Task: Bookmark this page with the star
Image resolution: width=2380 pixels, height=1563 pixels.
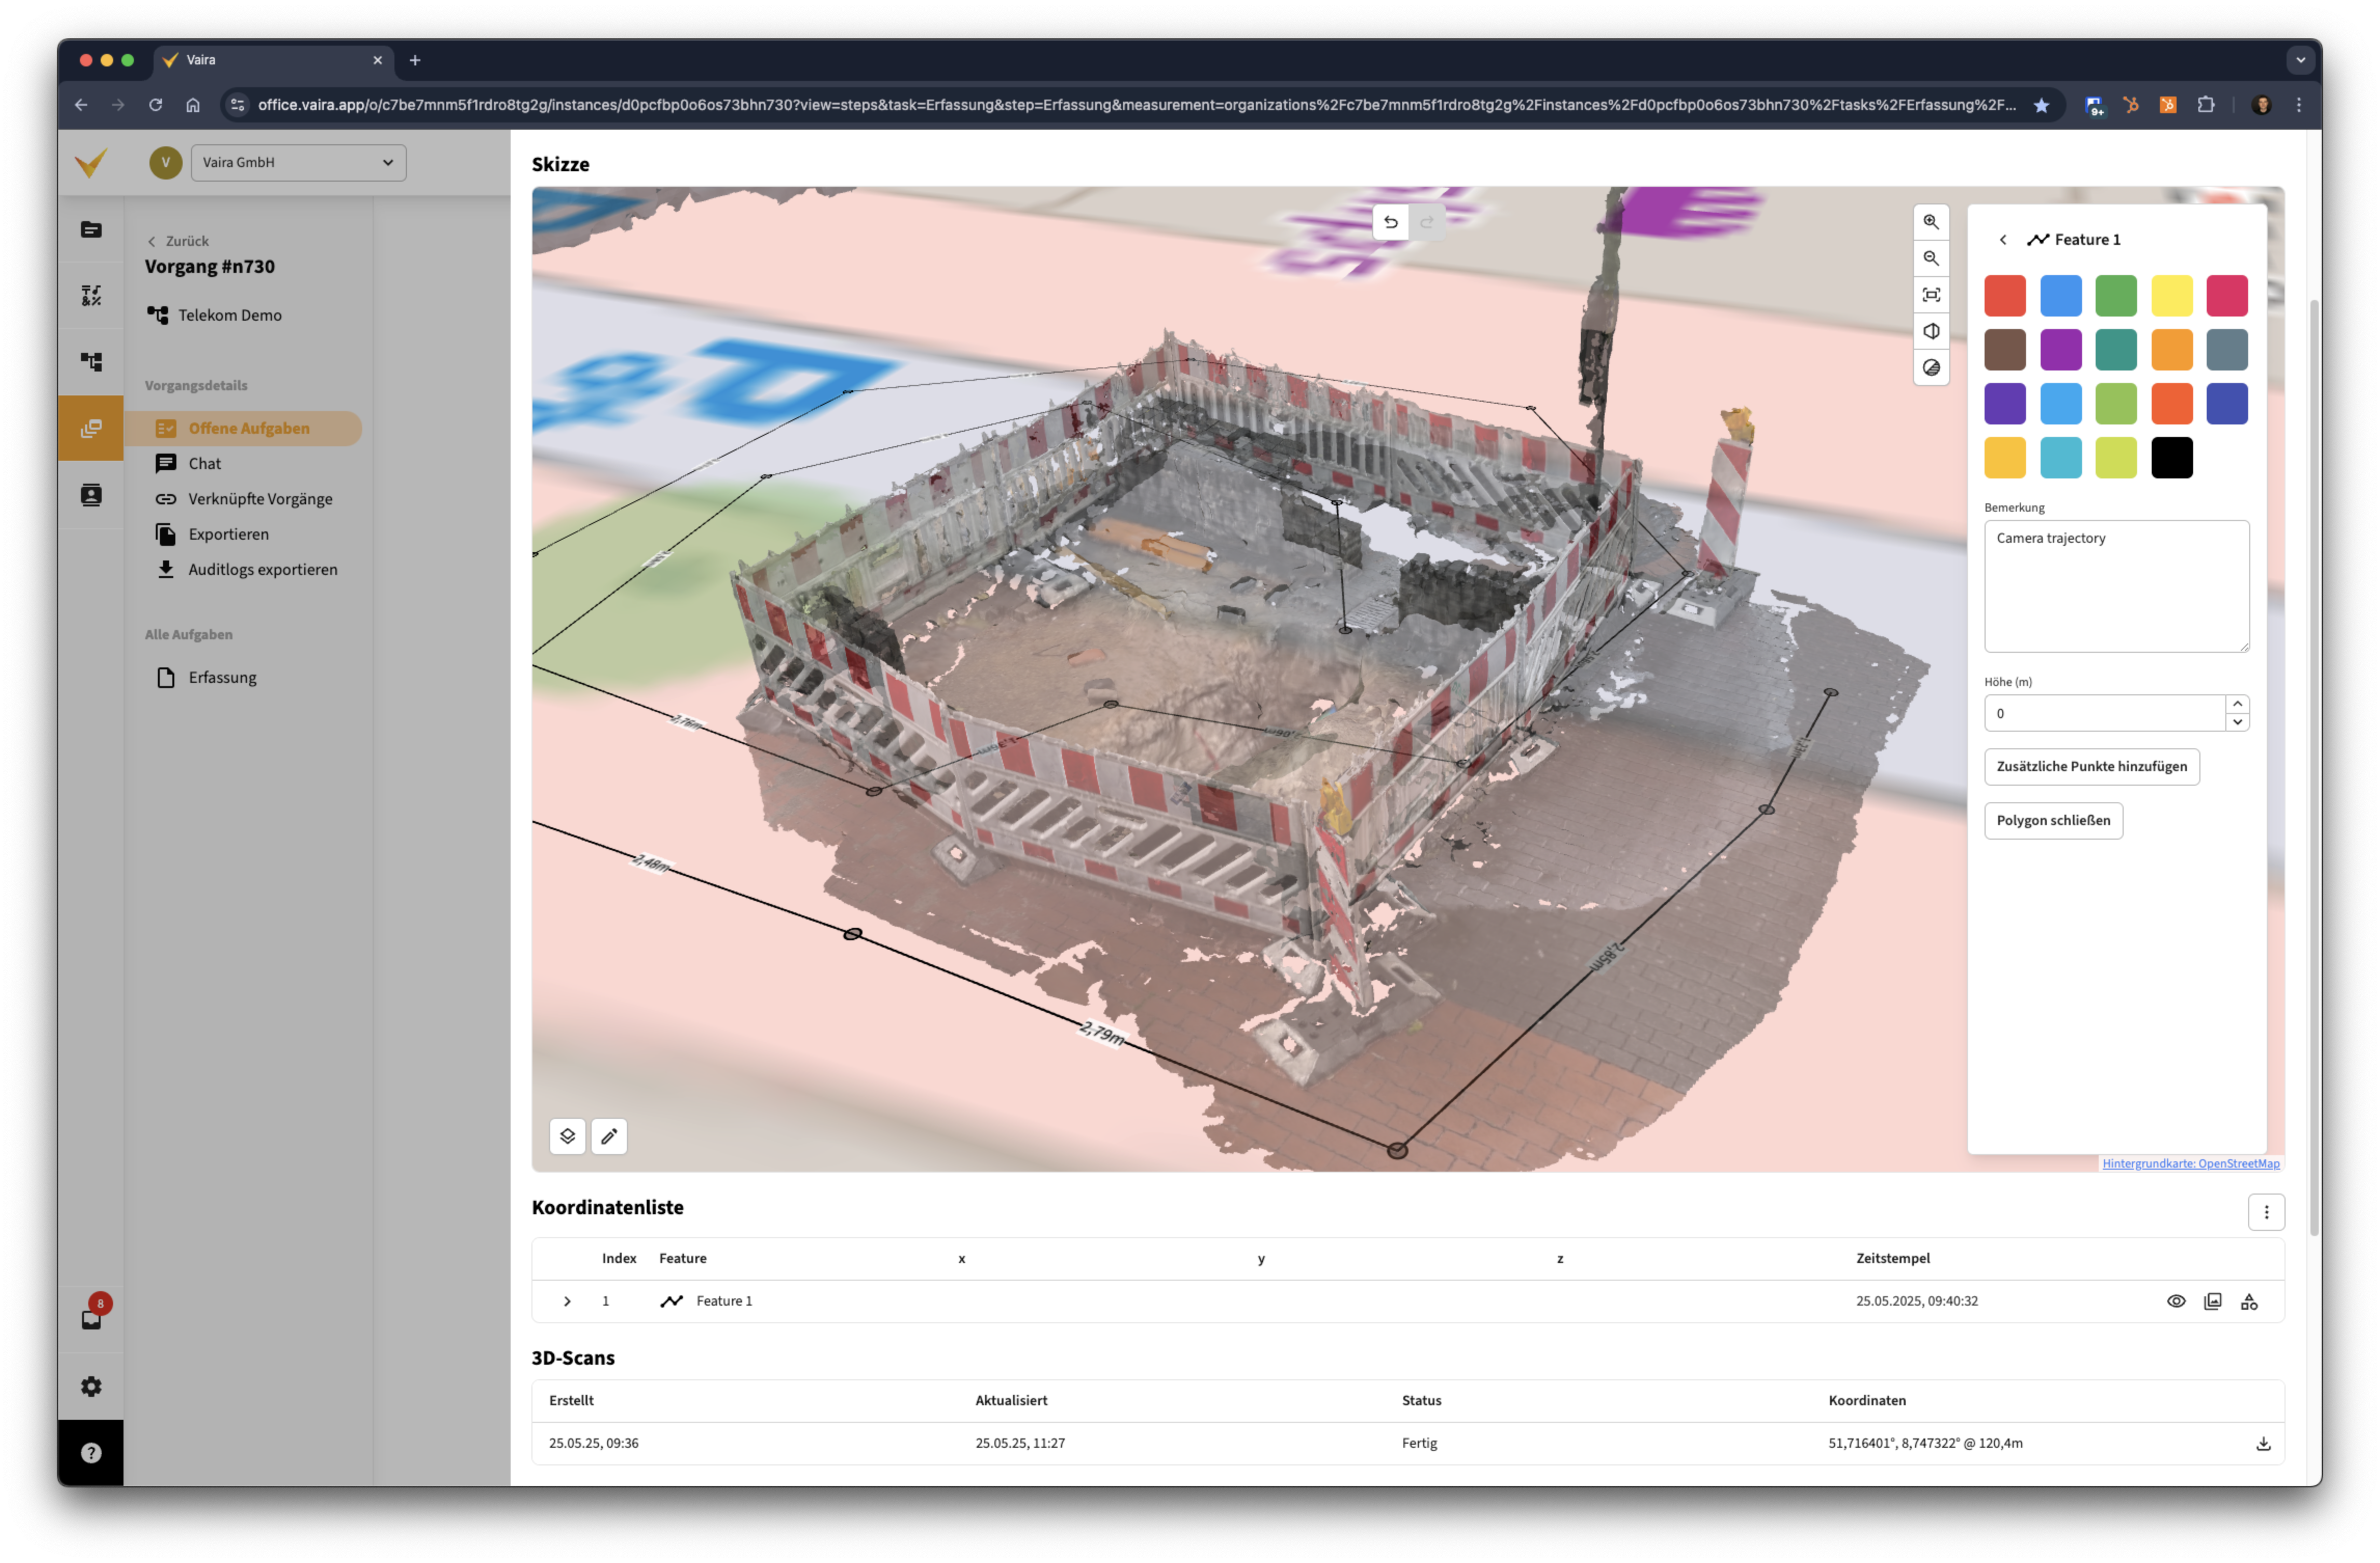Action: (2041, 105)
